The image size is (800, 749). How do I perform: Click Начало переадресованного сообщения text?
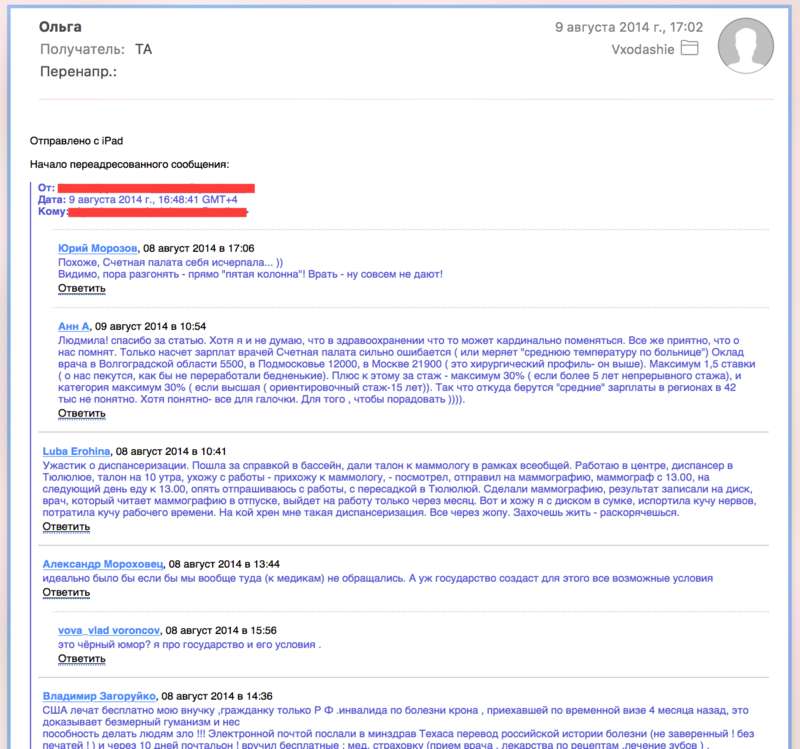pos(129,164)
